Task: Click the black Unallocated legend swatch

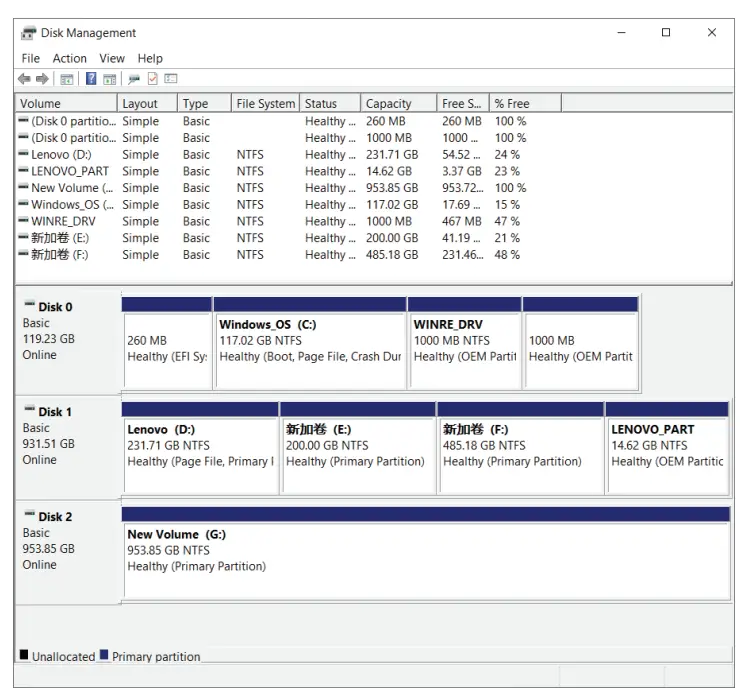Action: [x=24, y=656]
